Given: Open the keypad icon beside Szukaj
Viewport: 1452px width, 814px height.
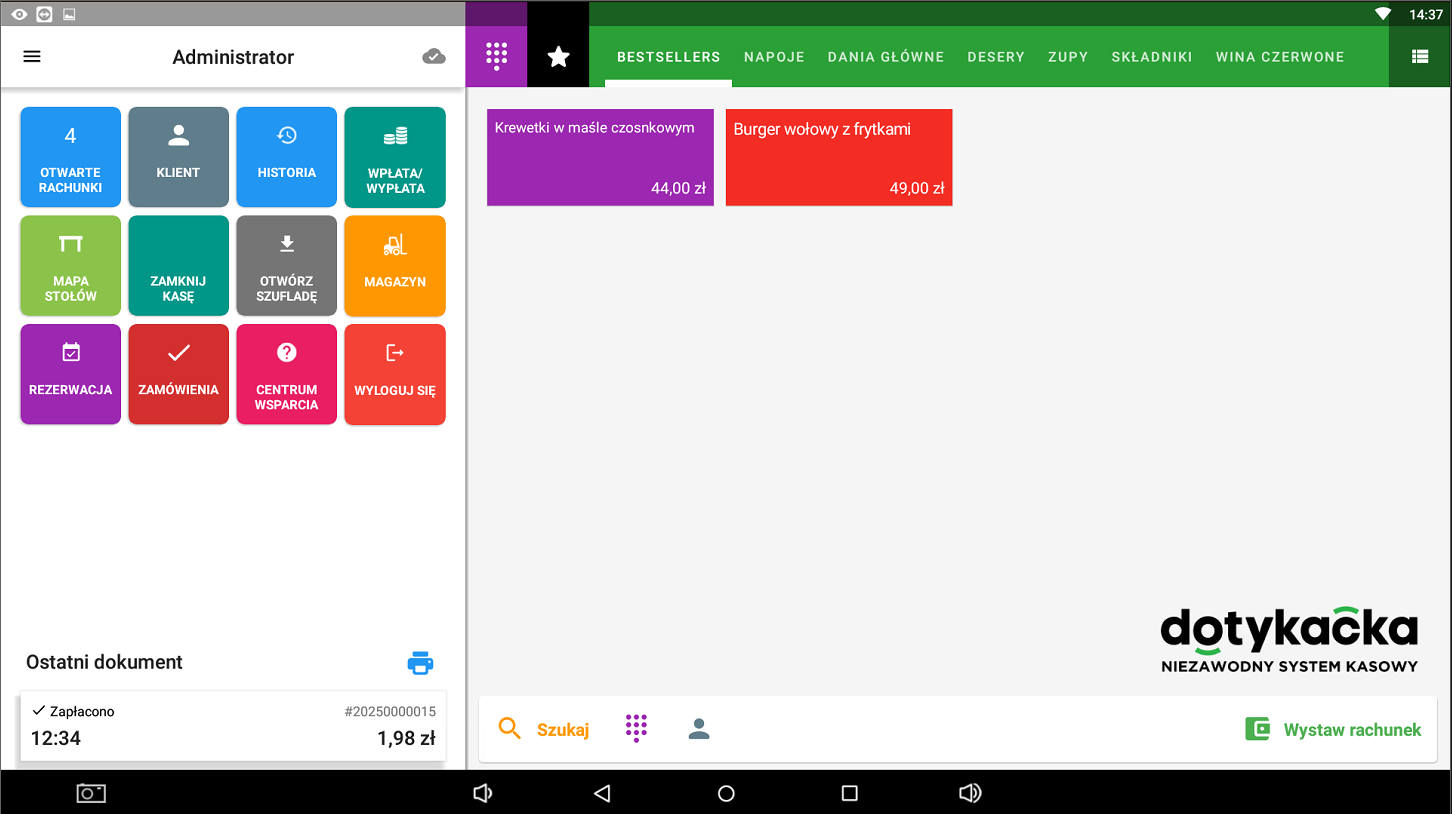Looking at the screenshot, I should [x=636, y=729].
